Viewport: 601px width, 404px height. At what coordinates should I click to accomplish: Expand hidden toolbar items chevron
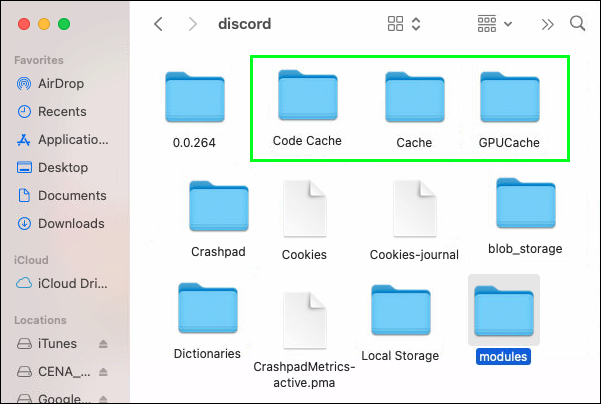pyautogui.click(x=547, y=23)
